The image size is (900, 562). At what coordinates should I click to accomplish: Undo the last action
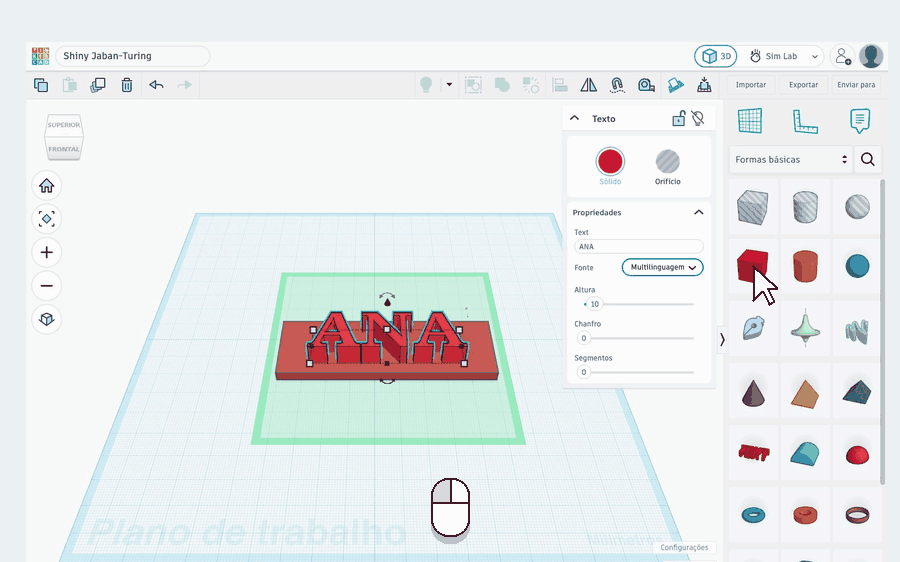click(156, 85)
